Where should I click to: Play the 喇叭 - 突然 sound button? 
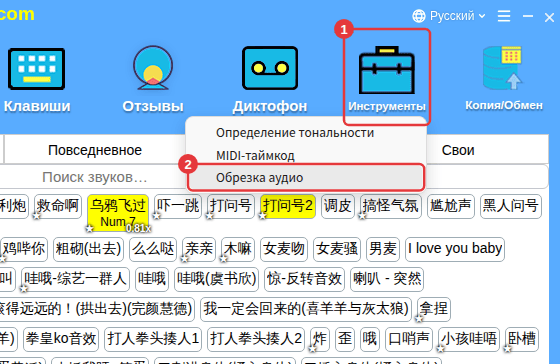click(387, 279)
